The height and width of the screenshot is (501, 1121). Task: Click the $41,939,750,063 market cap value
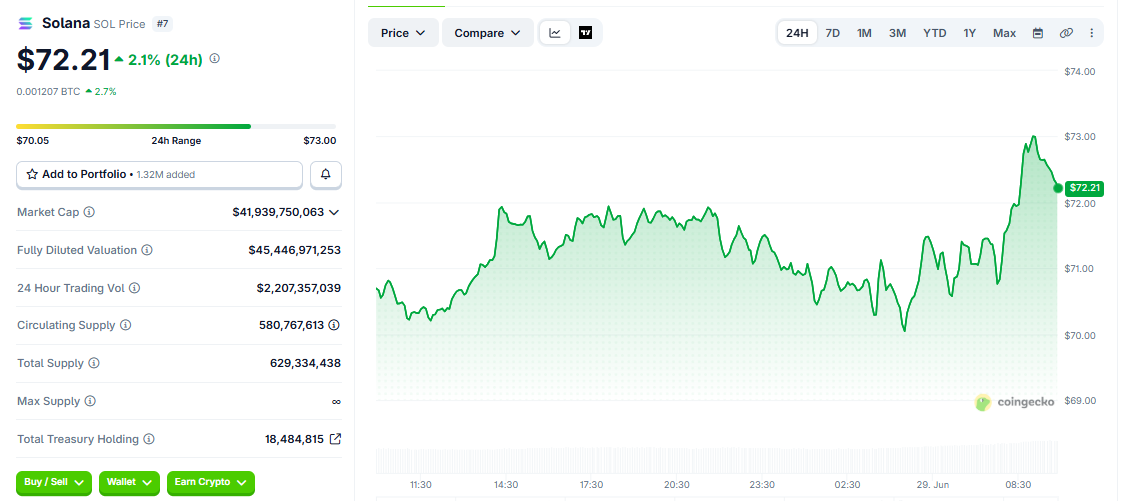click(278, 212)
